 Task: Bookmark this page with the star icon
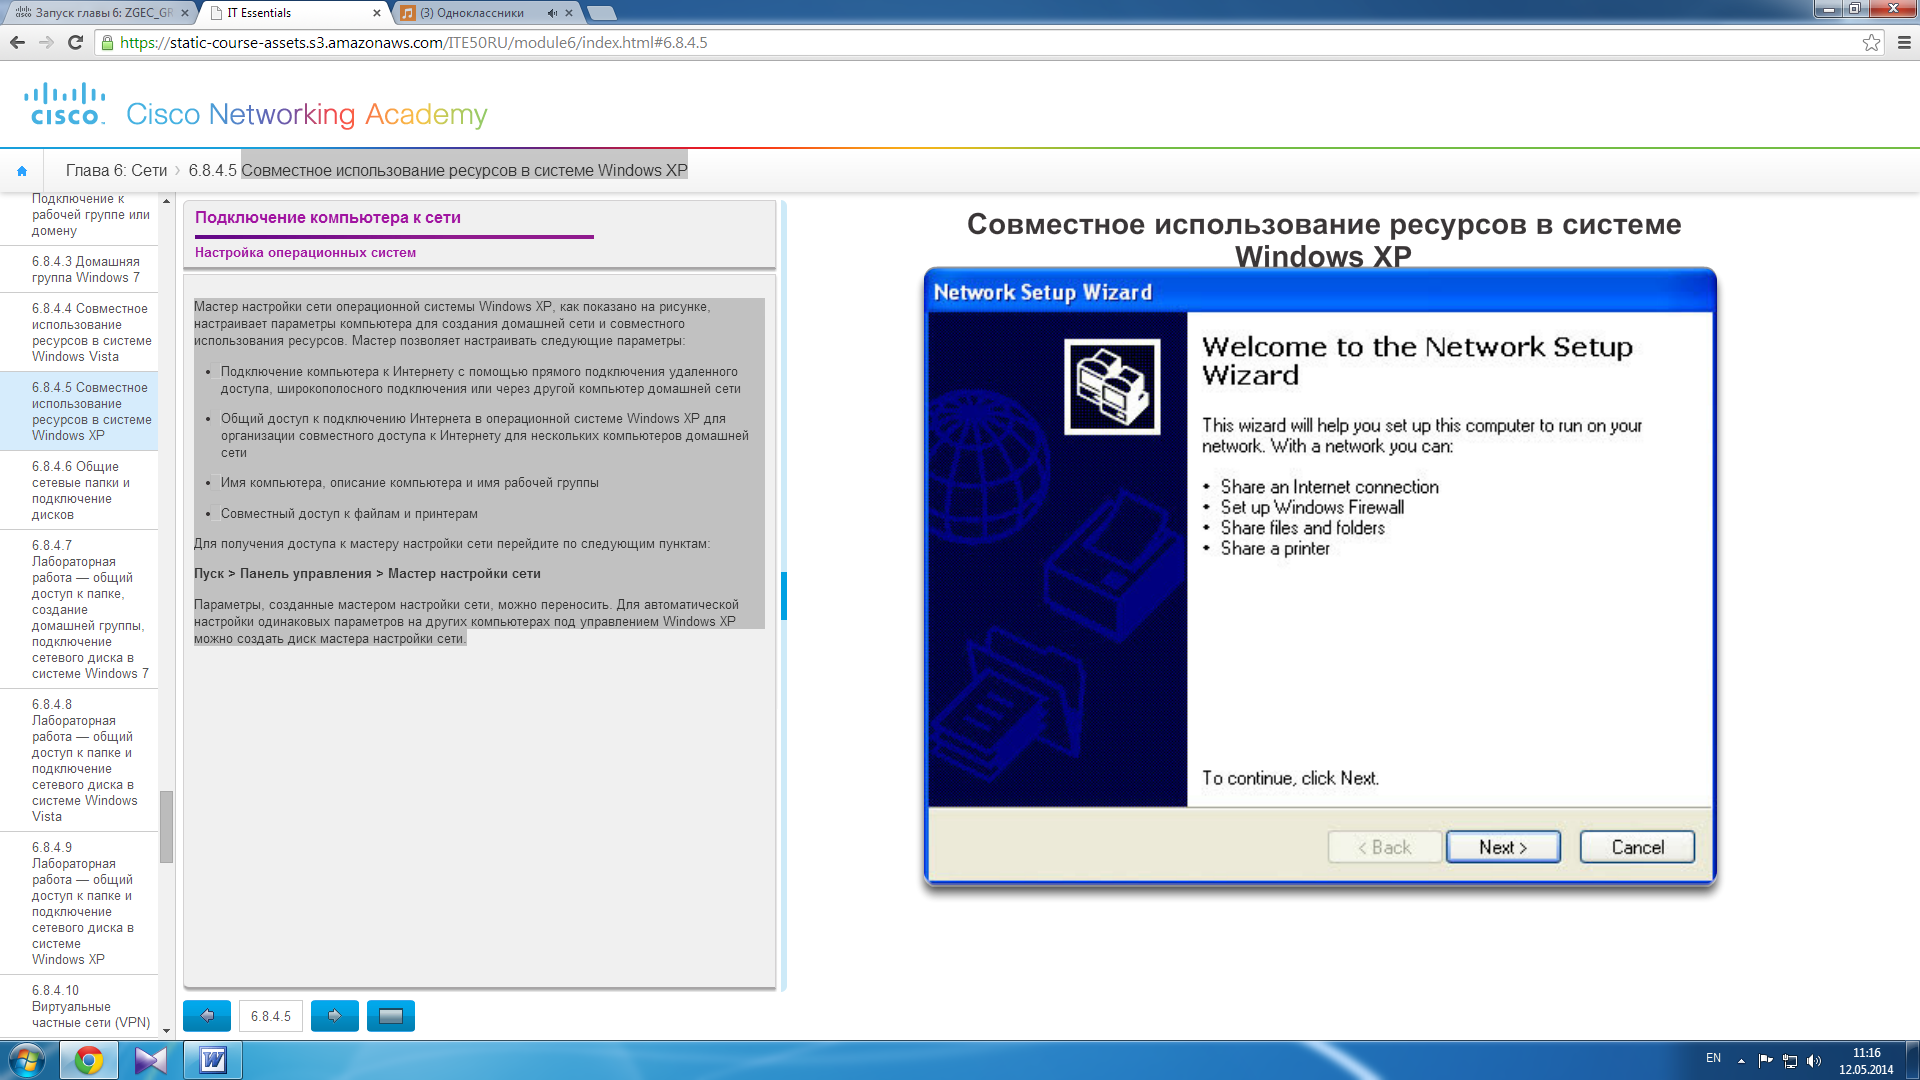coord(1871,42)
